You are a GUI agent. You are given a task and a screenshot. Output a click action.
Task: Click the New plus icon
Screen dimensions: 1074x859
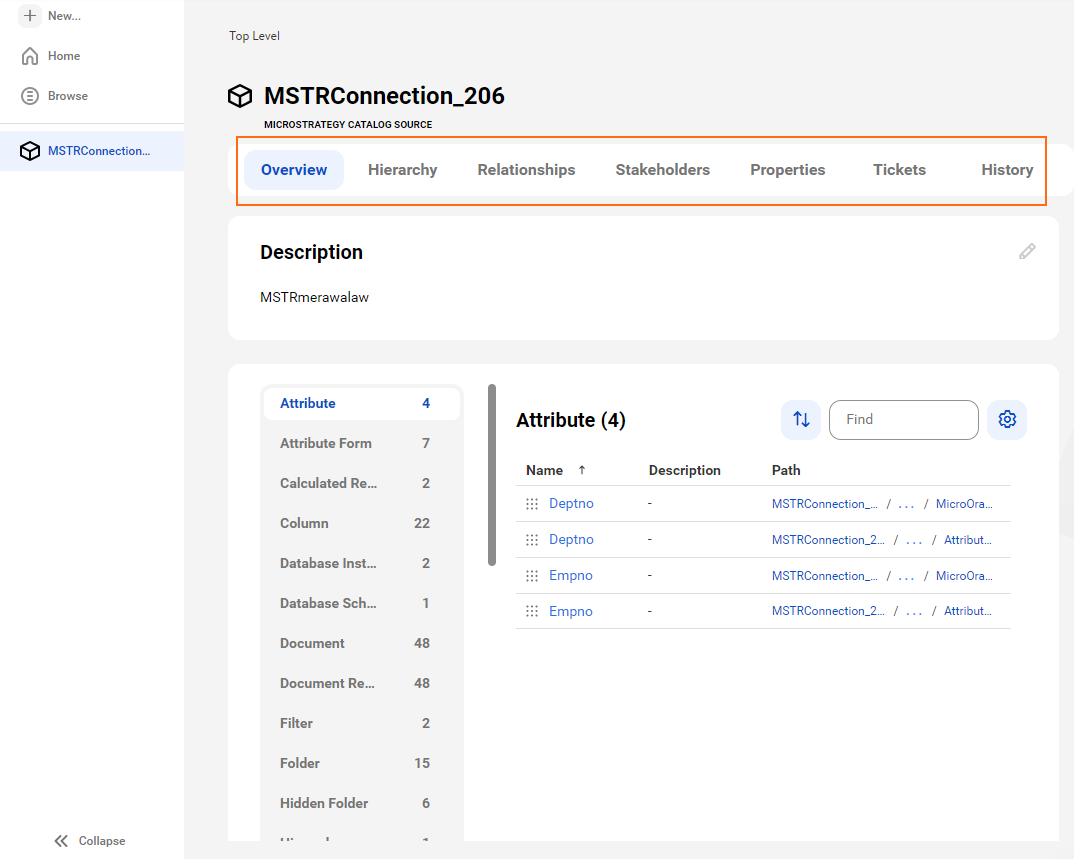(x=29, y=15)
